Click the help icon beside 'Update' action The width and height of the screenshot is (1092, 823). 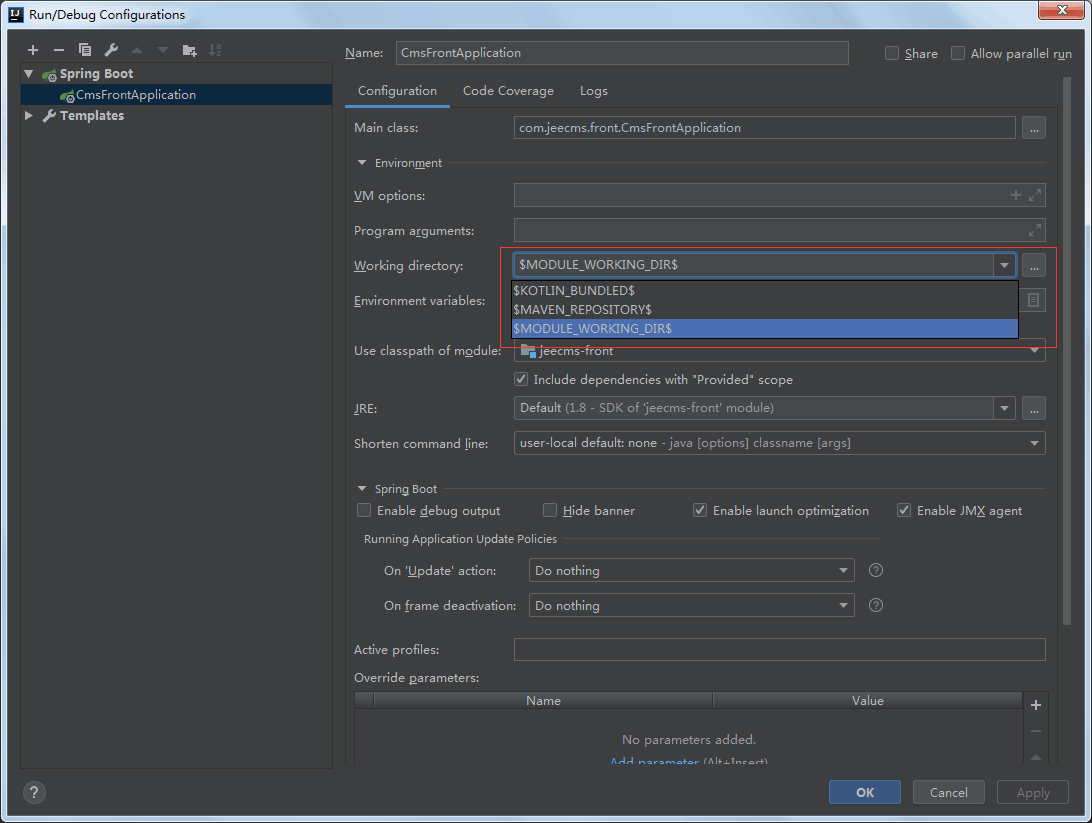876,571
